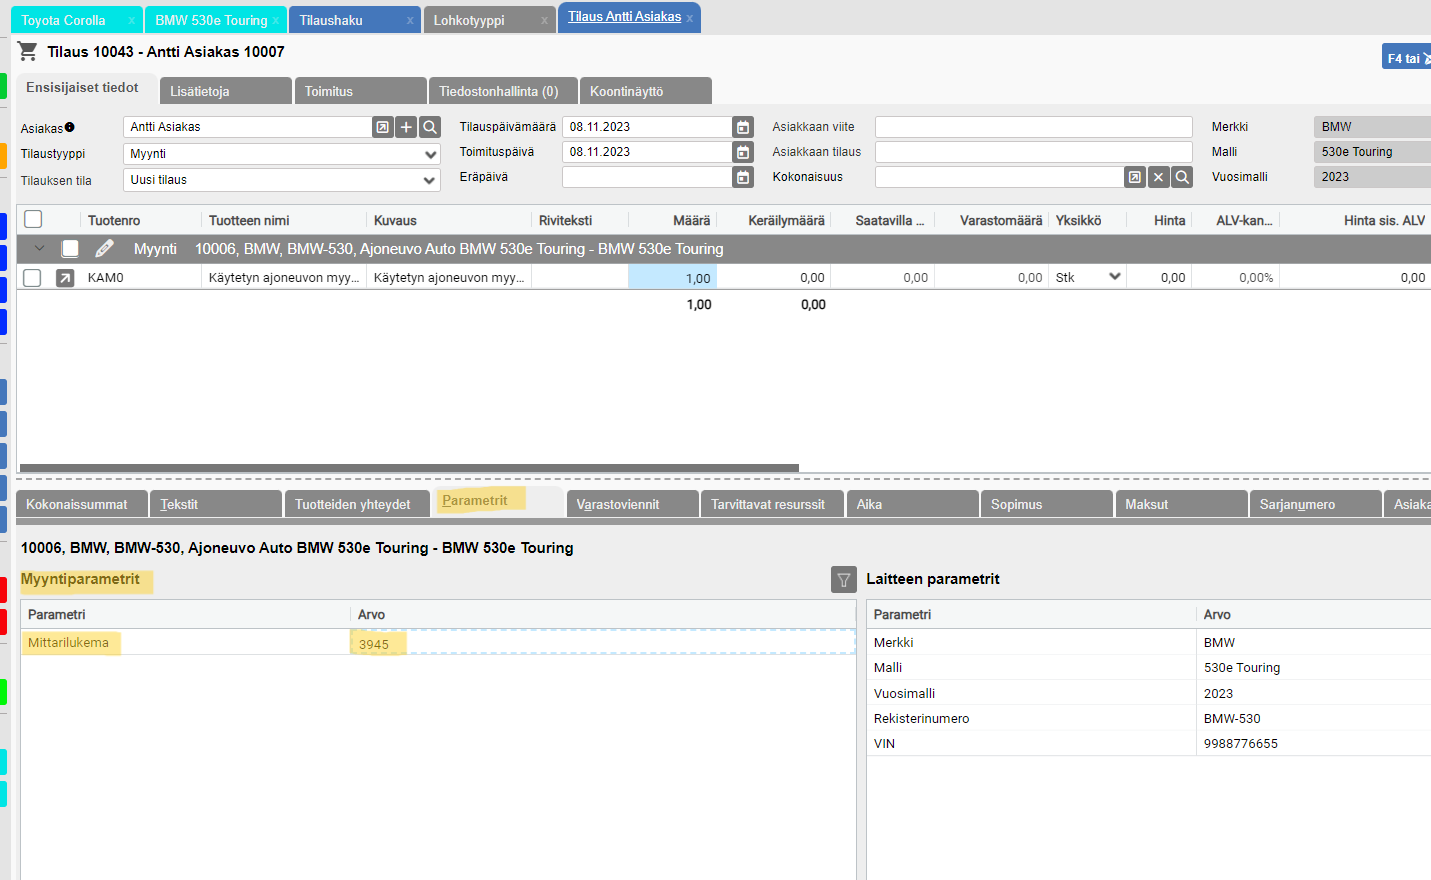Open Varastoviennit bottom tab
The width and height of the screenshot is (1431, 880).
point(632,504)
